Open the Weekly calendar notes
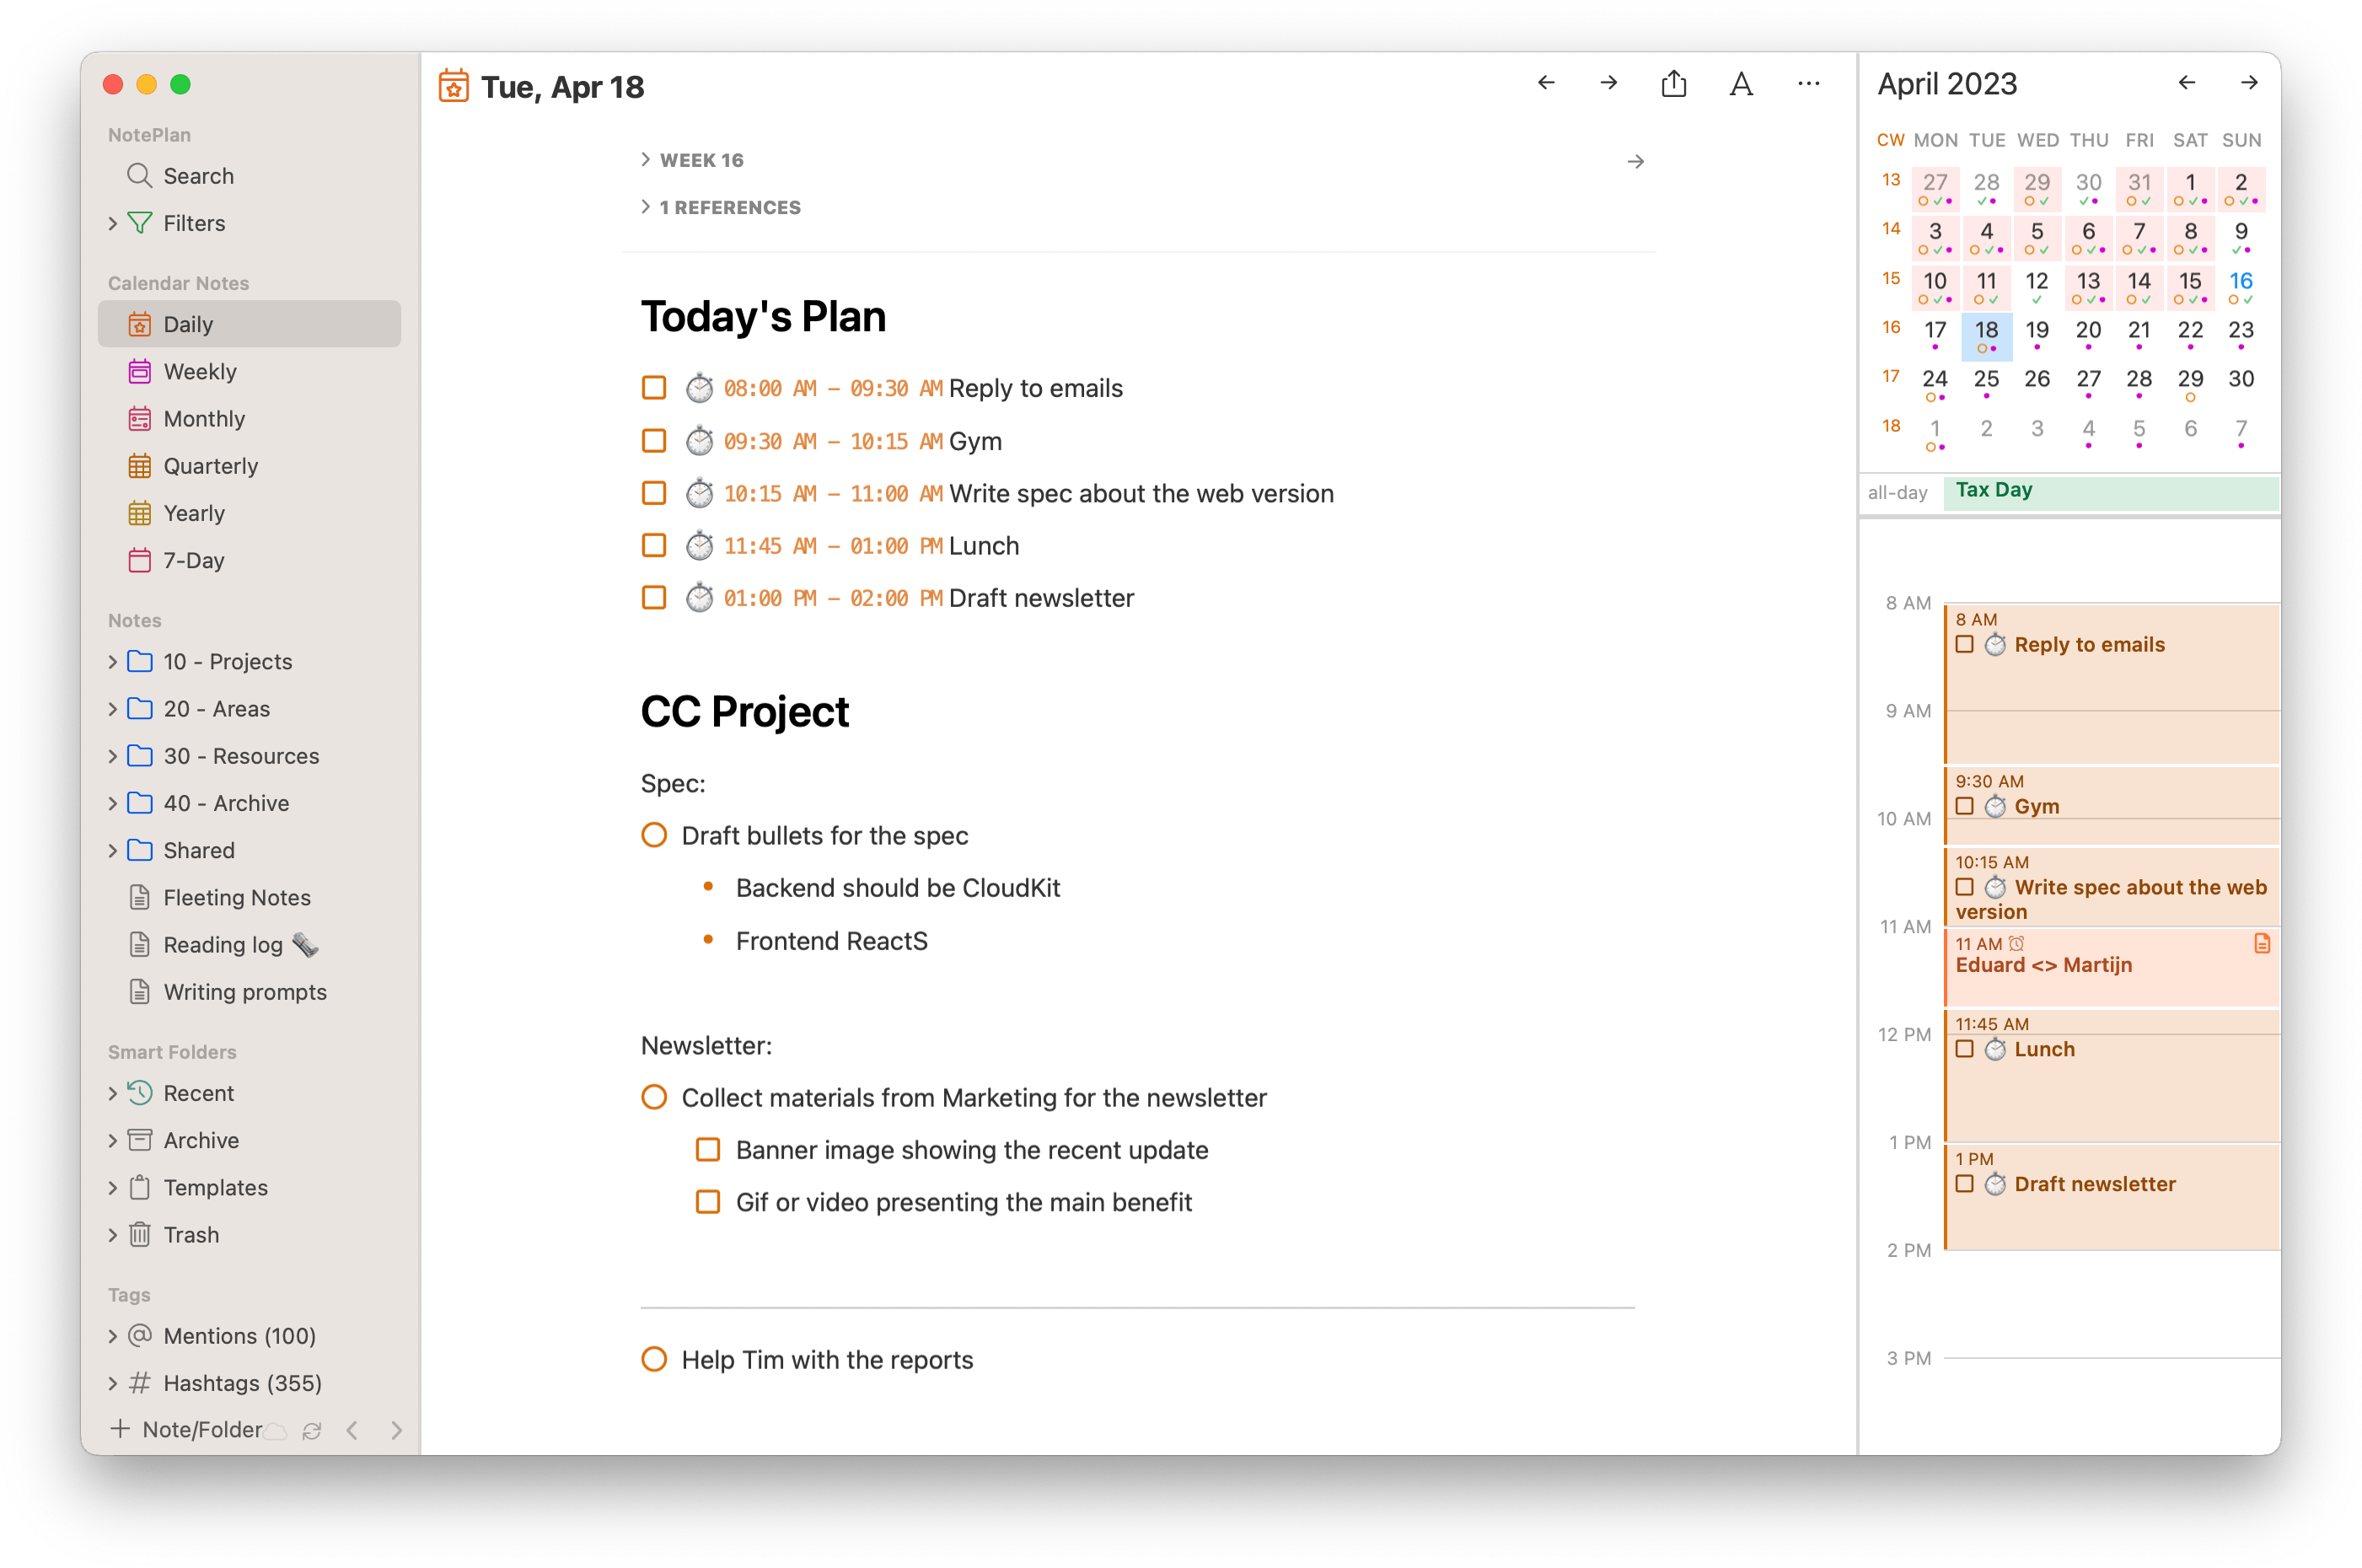 (x=200, y=372)
